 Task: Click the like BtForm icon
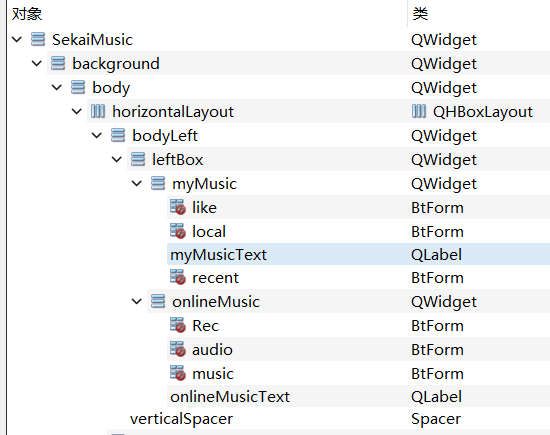(178, 207)
